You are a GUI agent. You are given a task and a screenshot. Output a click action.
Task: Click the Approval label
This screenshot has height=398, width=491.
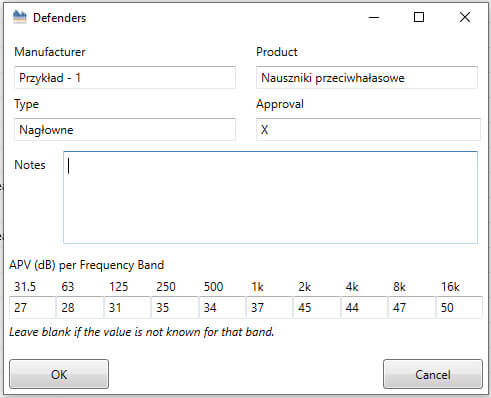(x=280, y=104)
